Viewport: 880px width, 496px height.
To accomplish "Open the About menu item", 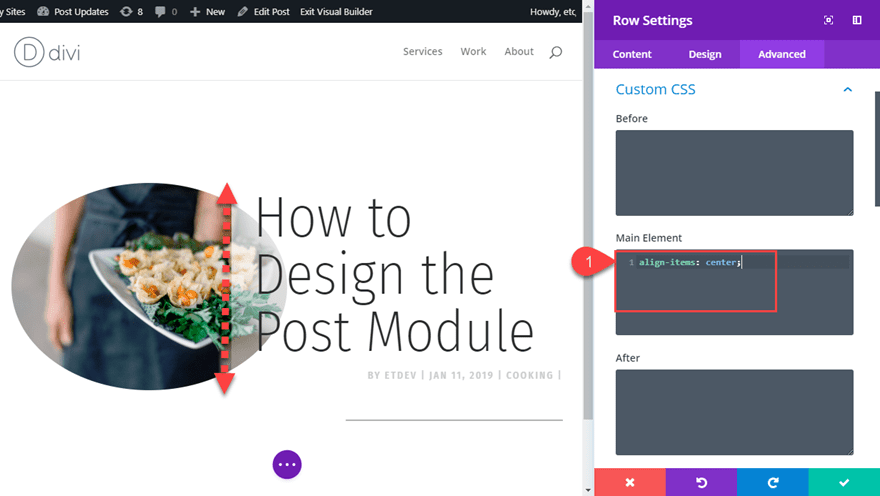I will (519, 52).
